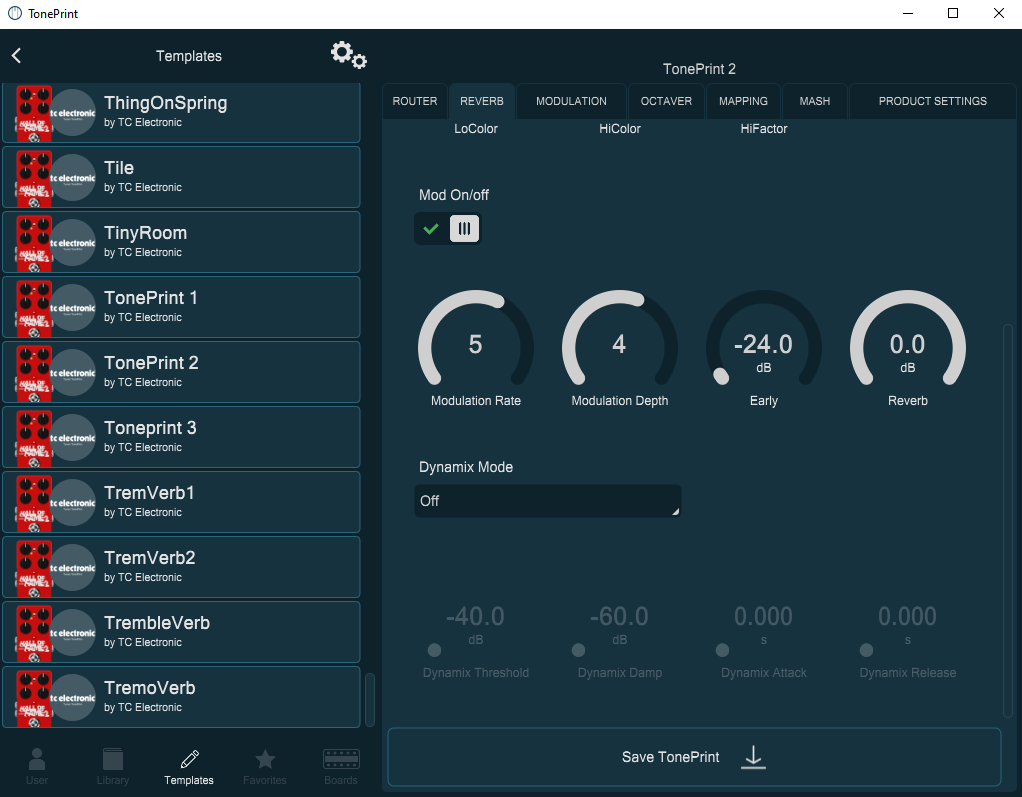1022x797 pixels.
Task: Switch to the ROUTER tab
Action: (415, 101)
